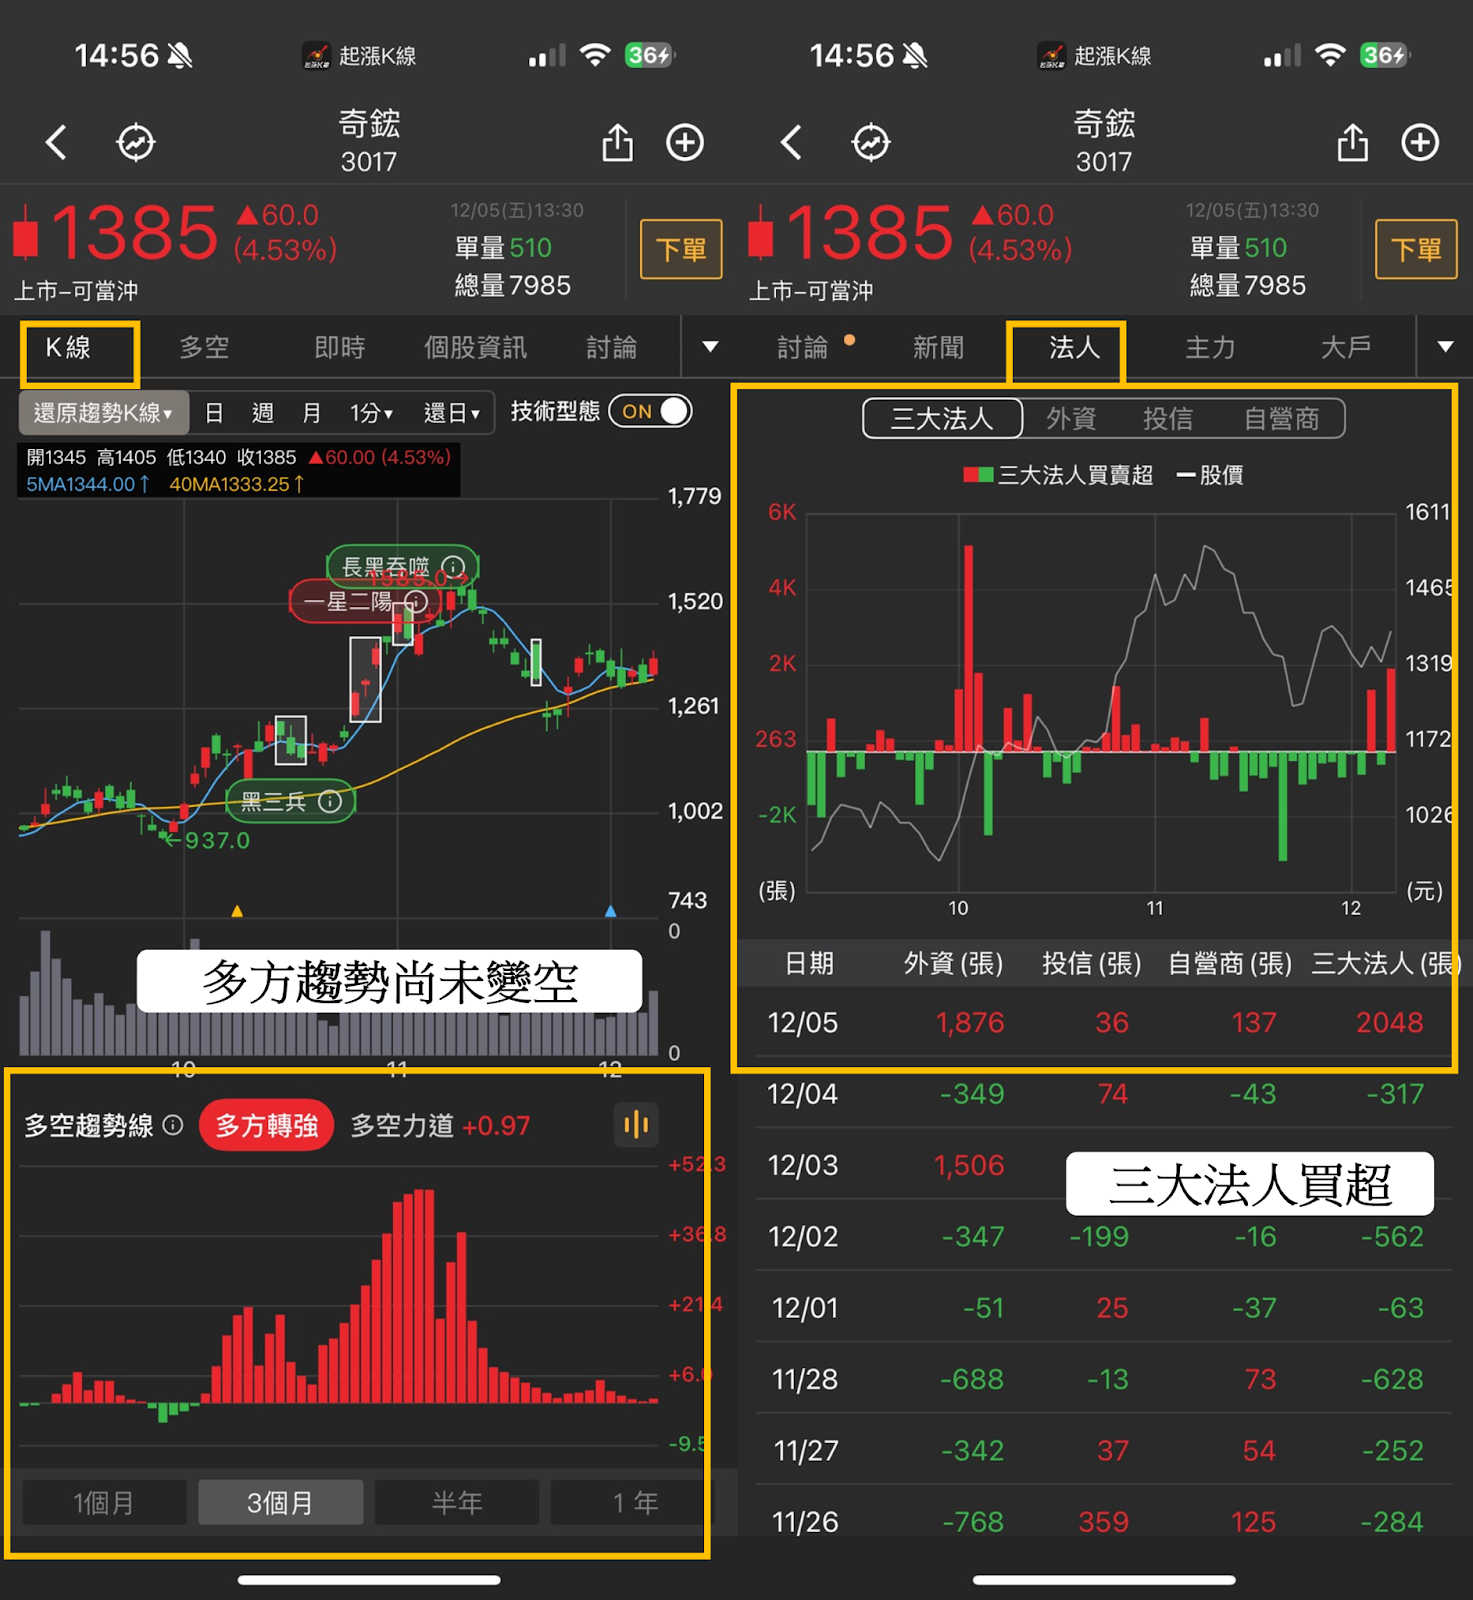This screenshot has height=1600, width=1473.
Task: Switch to the 即時 tab
Action: tap(340, 348)
